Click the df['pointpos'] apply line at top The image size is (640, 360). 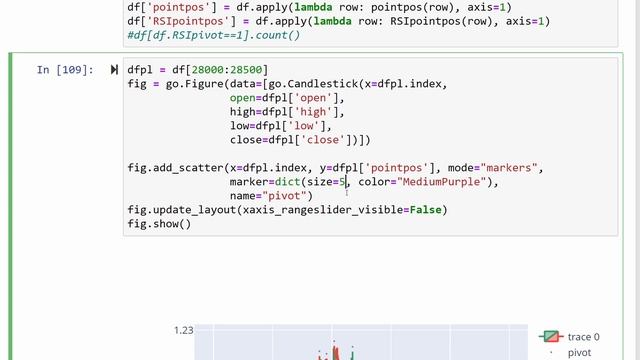pyautogui.click(x=319, y=7)
